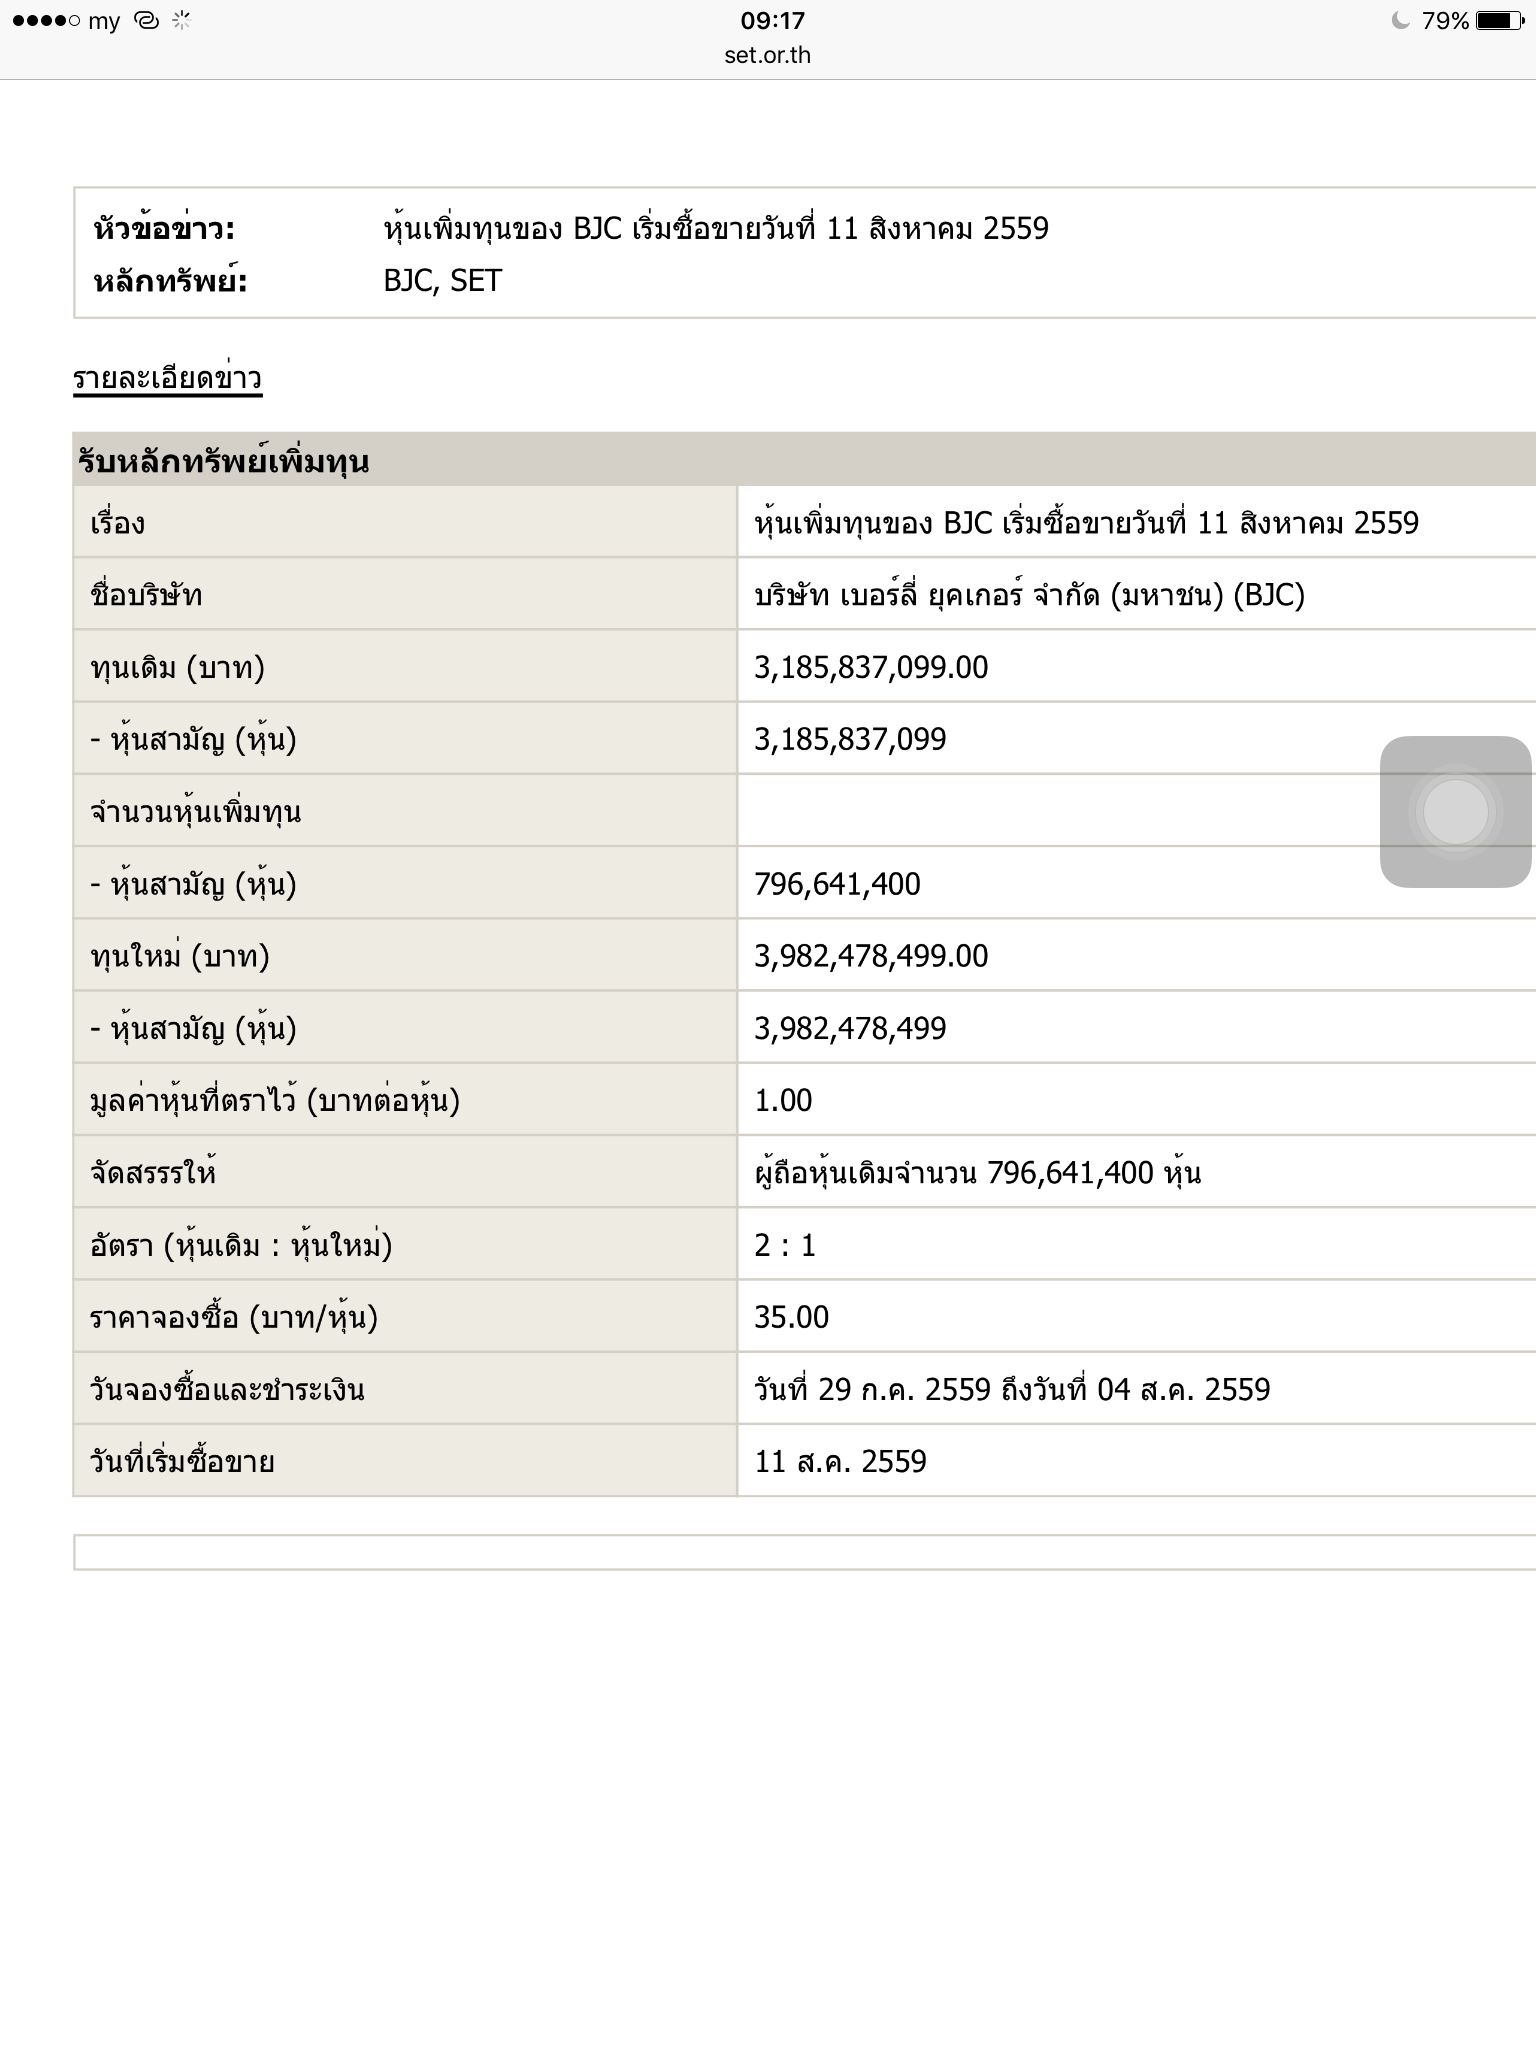Select the มูลค่าหุ้นที่ตราไว้ label
This screenshot has width=1536, height=2048.
click(x=275, y=1100)
